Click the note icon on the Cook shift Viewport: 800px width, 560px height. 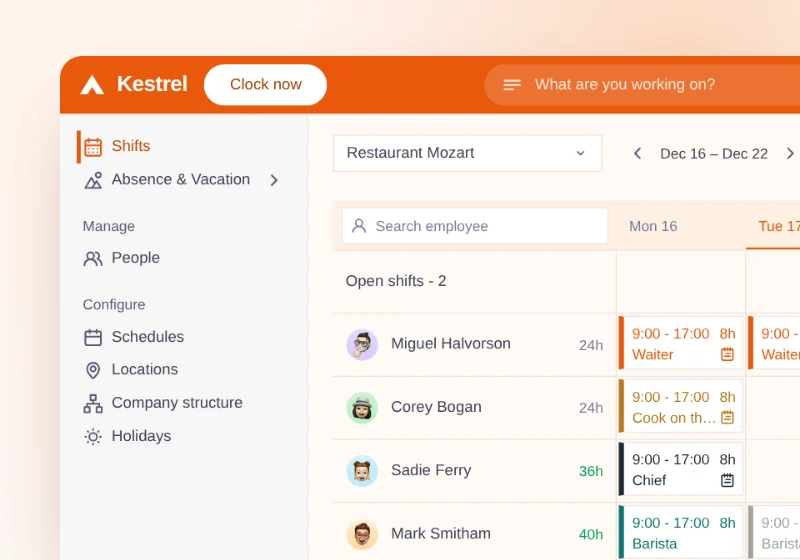coord(727,417)
